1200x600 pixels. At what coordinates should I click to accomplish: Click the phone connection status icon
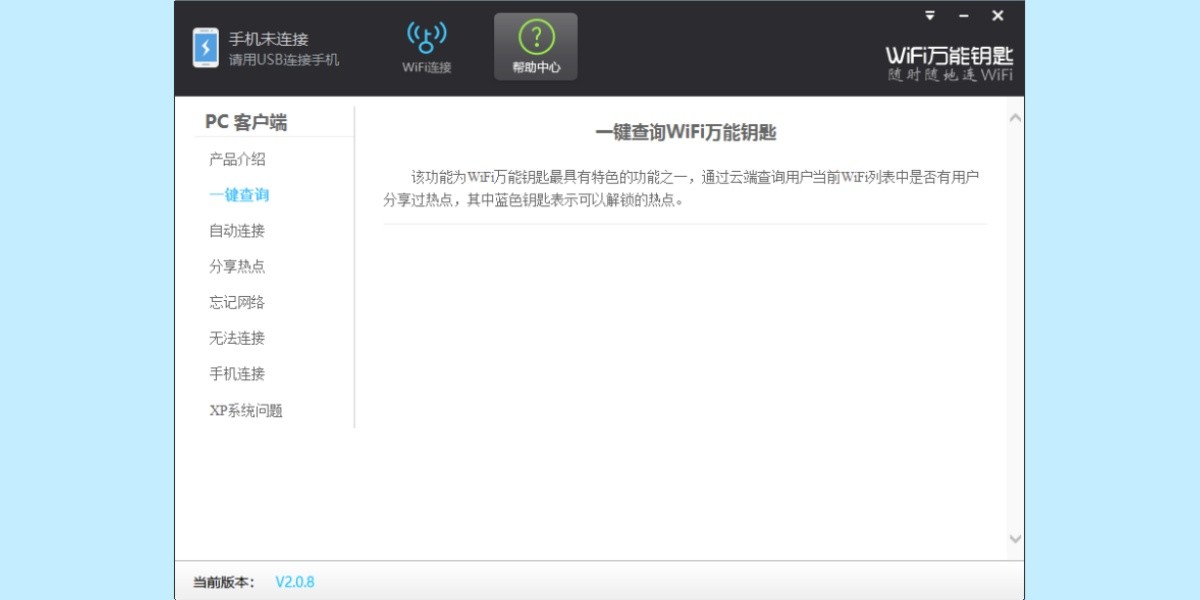[x=206, y=48]
